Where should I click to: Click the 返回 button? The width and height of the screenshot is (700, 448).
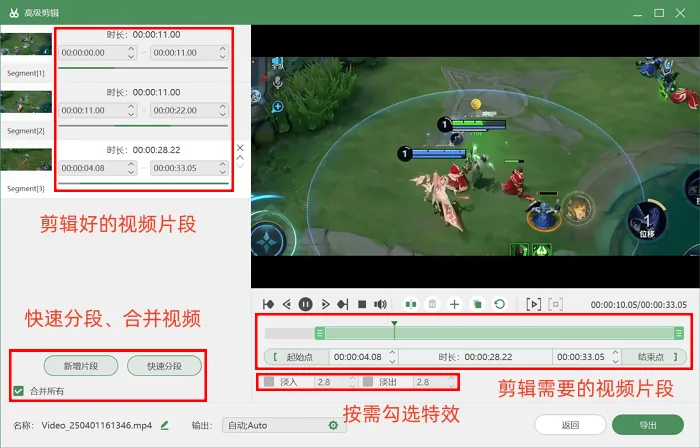pos(570,425)
